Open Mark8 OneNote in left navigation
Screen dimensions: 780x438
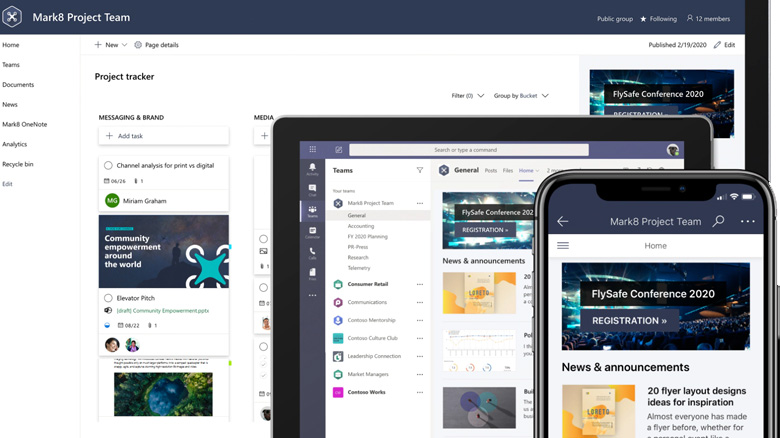[x=24, y=124]
